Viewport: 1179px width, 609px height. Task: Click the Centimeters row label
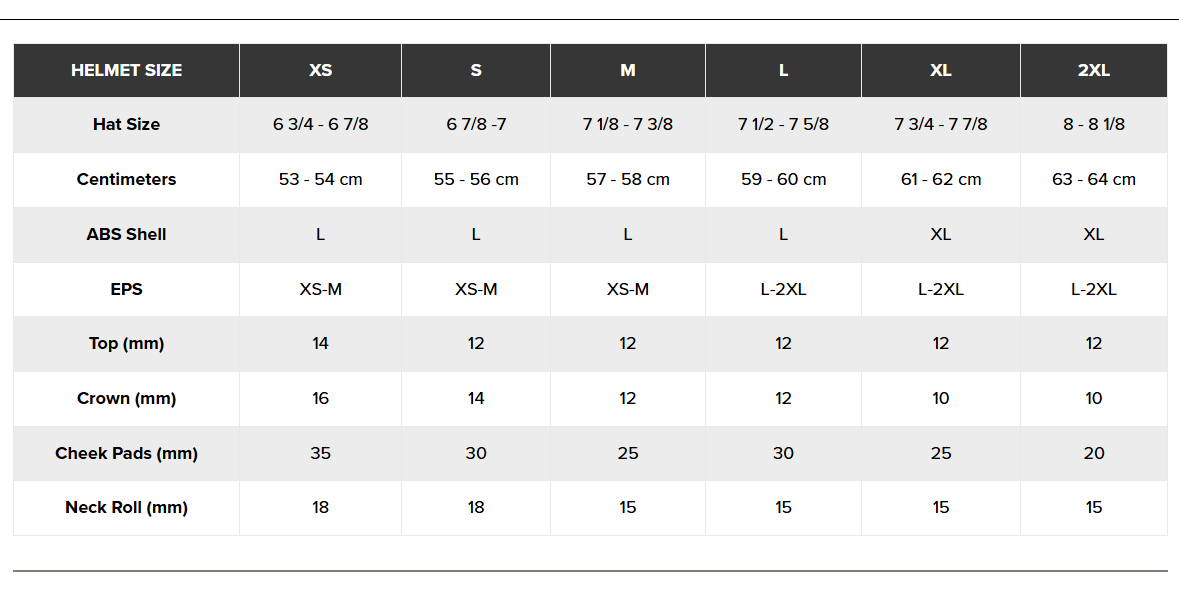click(126, 180)
